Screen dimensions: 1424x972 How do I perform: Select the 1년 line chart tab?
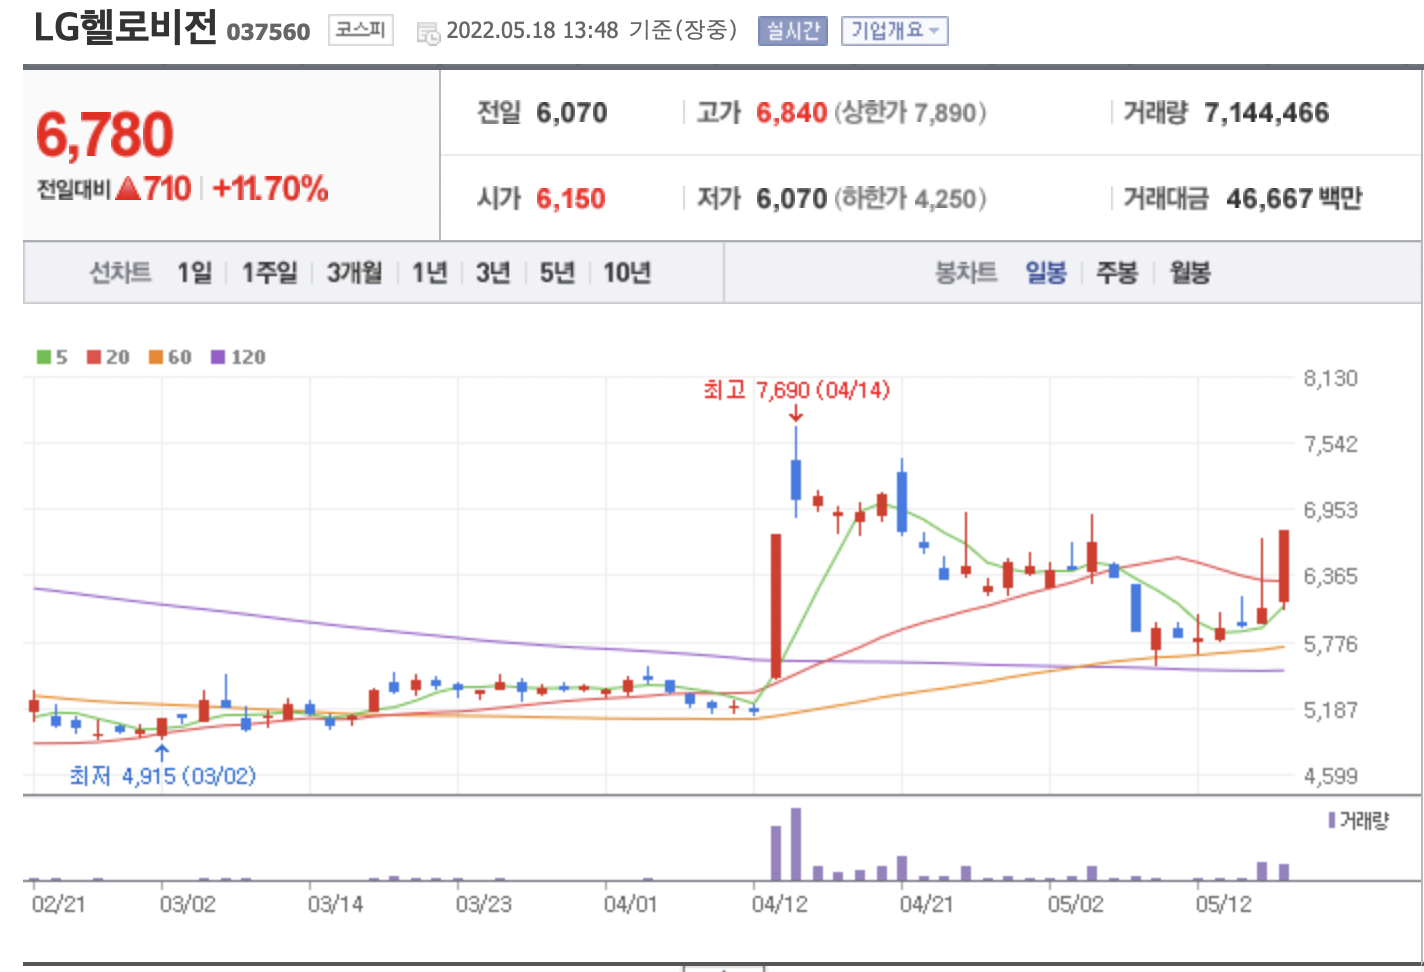[429, 272]
